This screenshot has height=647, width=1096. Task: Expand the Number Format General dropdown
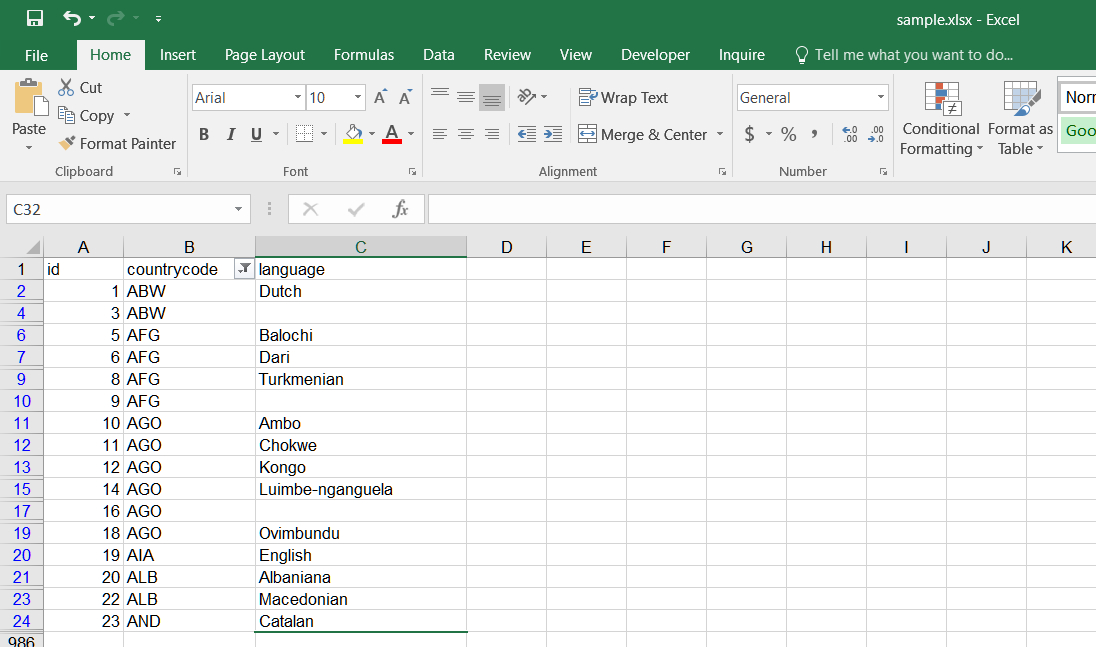pos(880,98)
